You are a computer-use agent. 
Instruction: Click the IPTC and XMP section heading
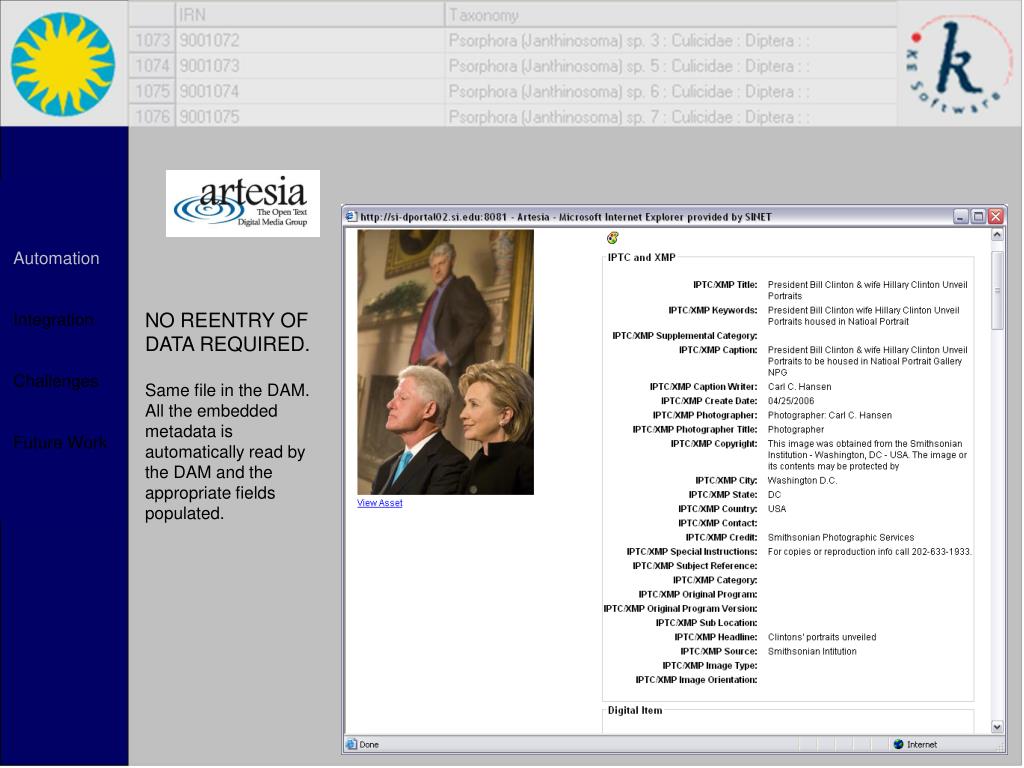(x=641, y=257)
